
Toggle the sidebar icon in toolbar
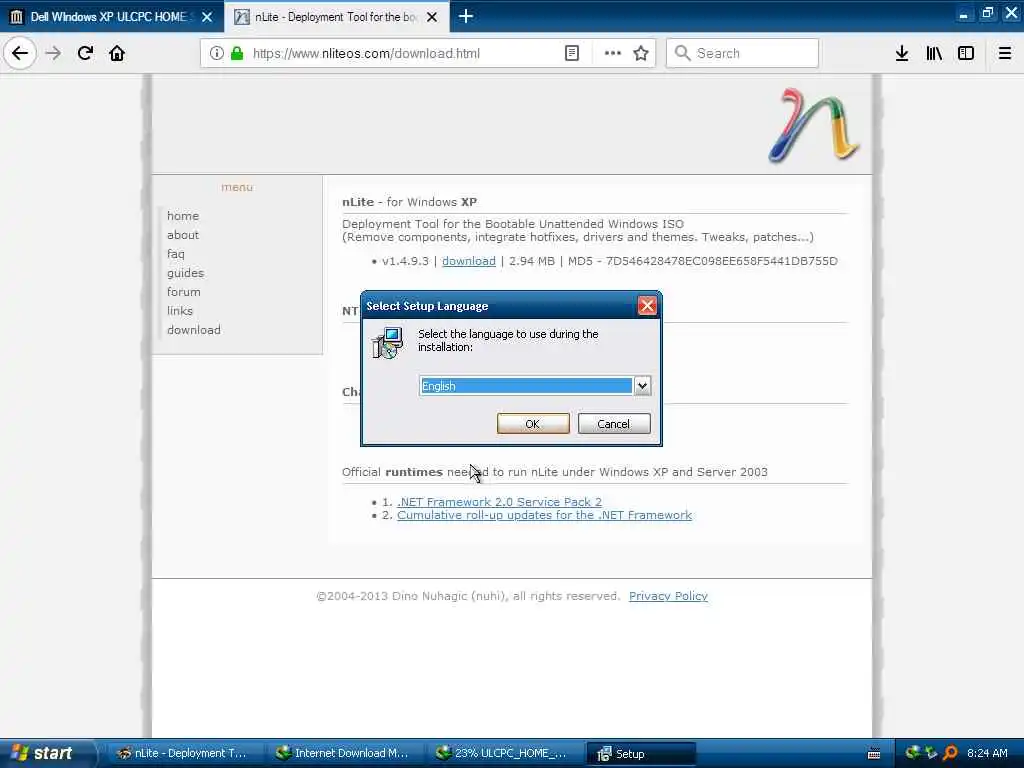pyautogui.click(x=966, y=53)
